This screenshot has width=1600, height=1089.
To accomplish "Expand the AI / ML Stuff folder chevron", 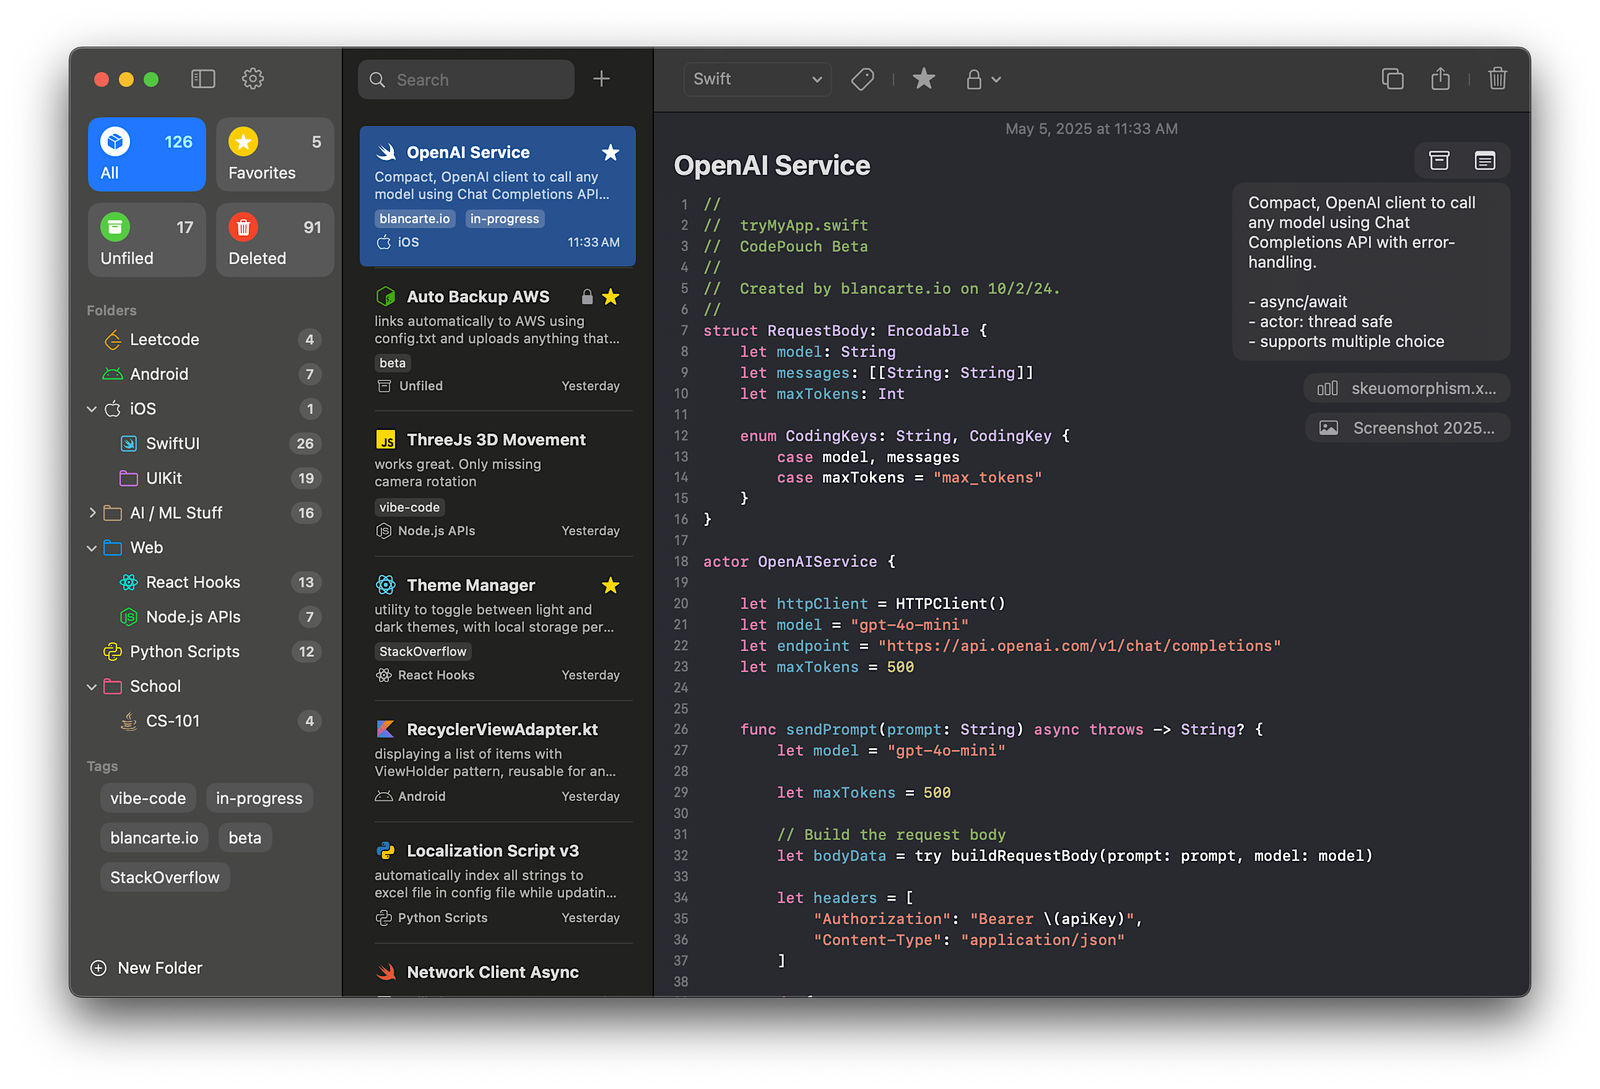I will point(92,513).
